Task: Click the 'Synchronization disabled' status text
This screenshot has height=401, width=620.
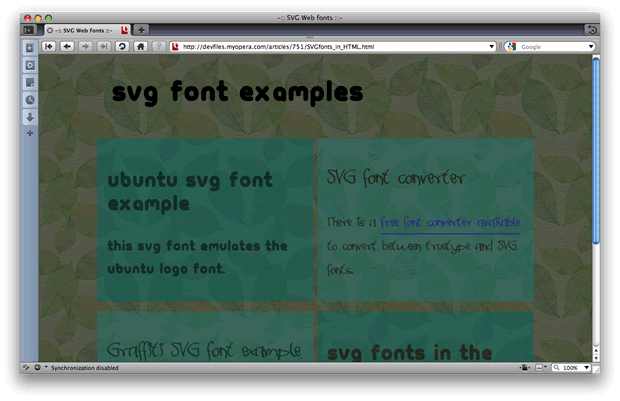Action: point(85,368)
